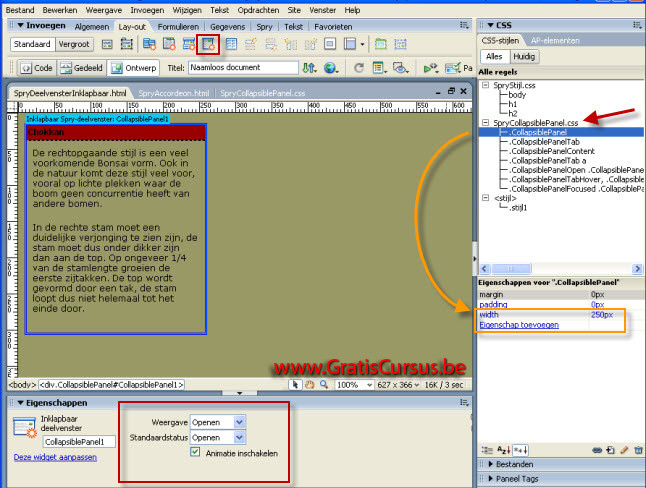Screen dimensions: 646x488
Task: Open the visual aids eye icon
Action: [x=400, y=68]
